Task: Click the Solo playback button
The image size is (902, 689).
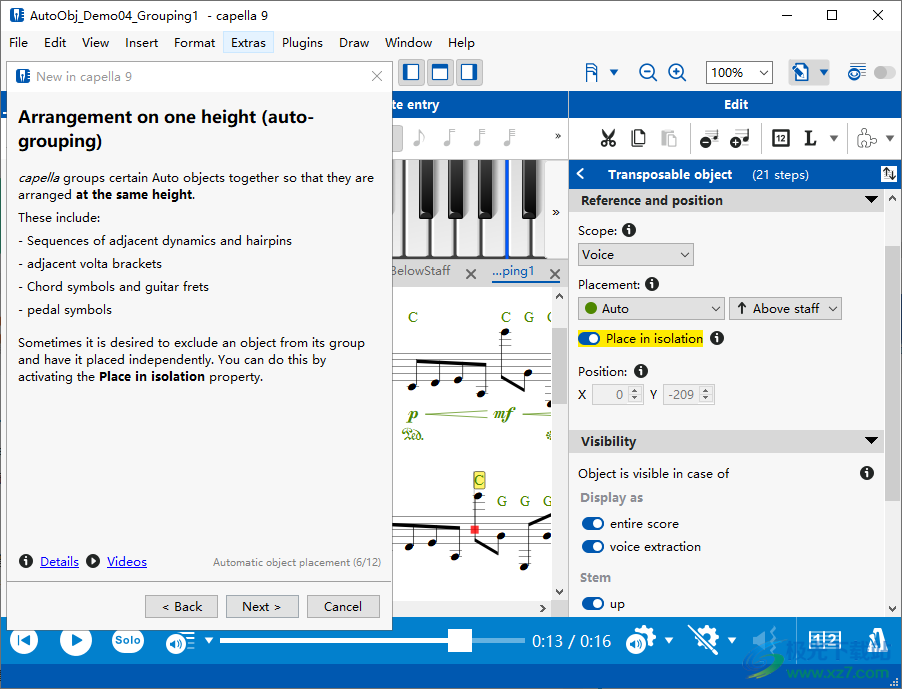Action: (127, 641)
